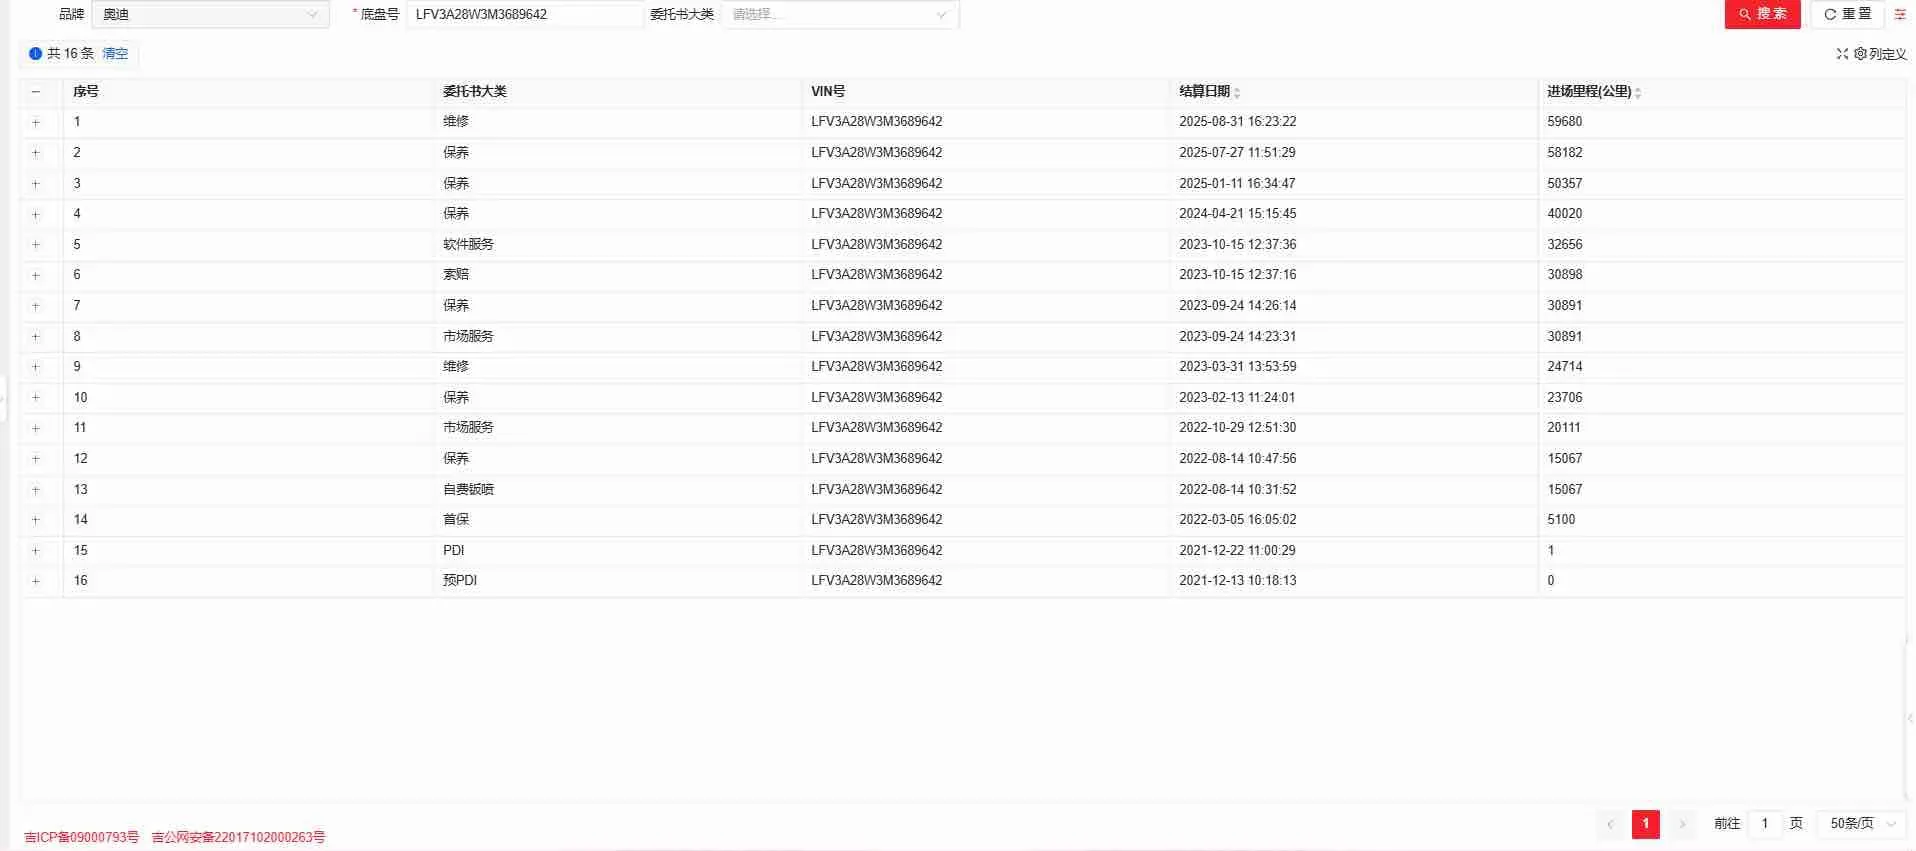Expand row 3 with the plus icon
The image size is (1916, 851).
coord(36,184)
